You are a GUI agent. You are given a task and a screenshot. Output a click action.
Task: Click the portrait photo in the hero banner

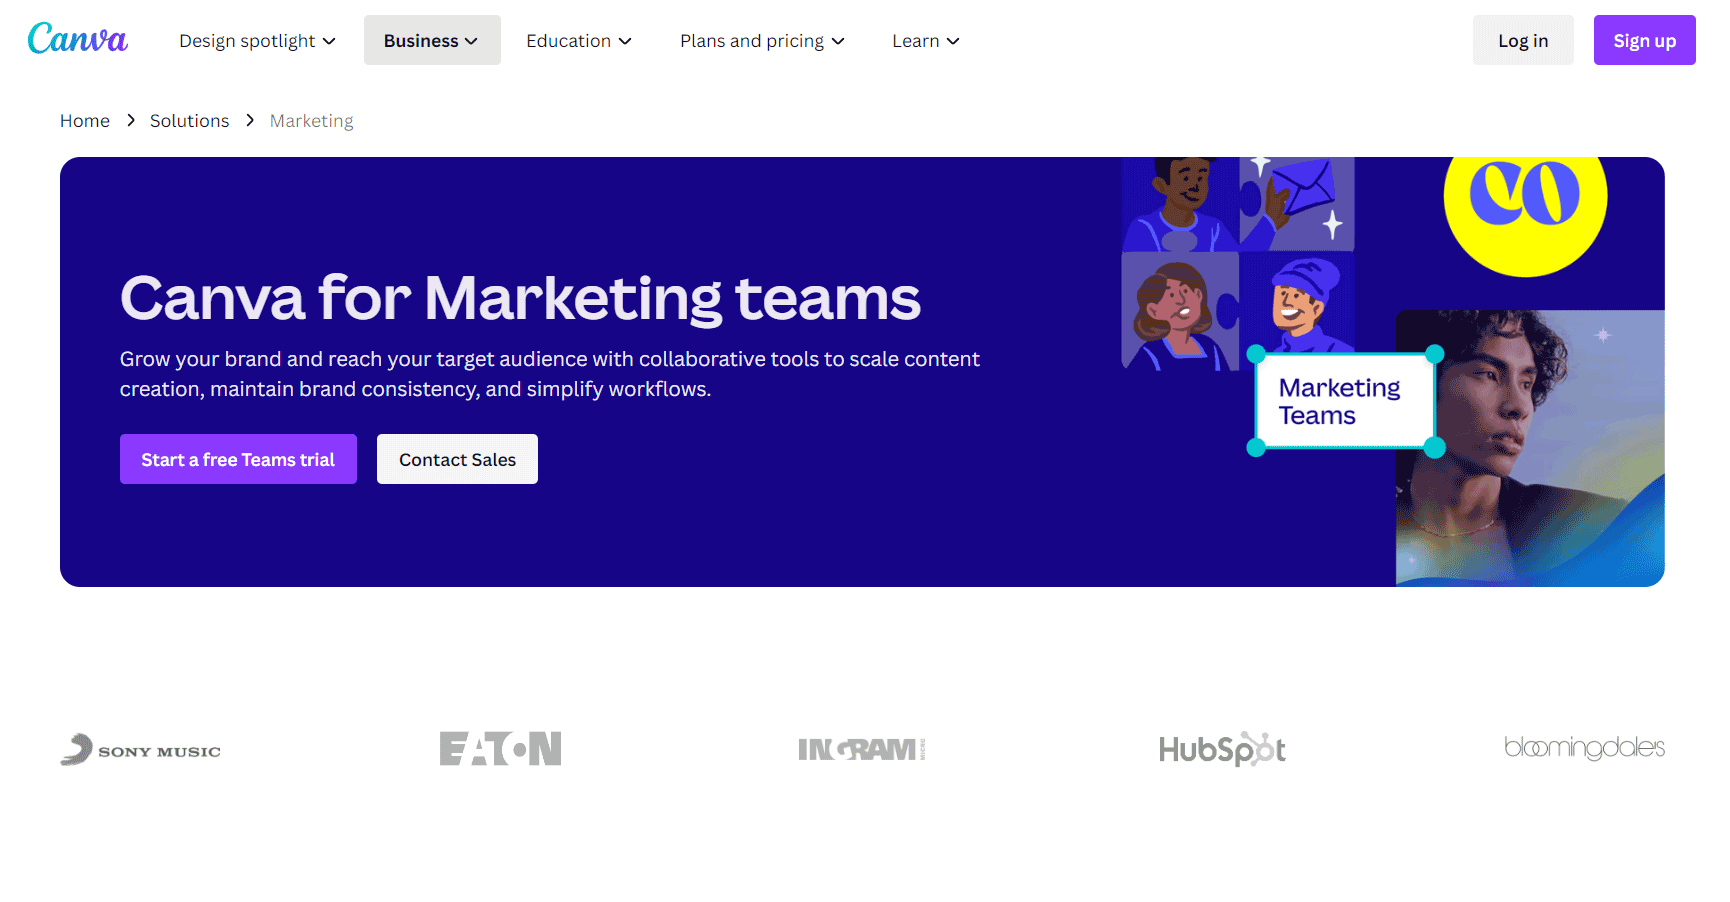(1530, 447)
